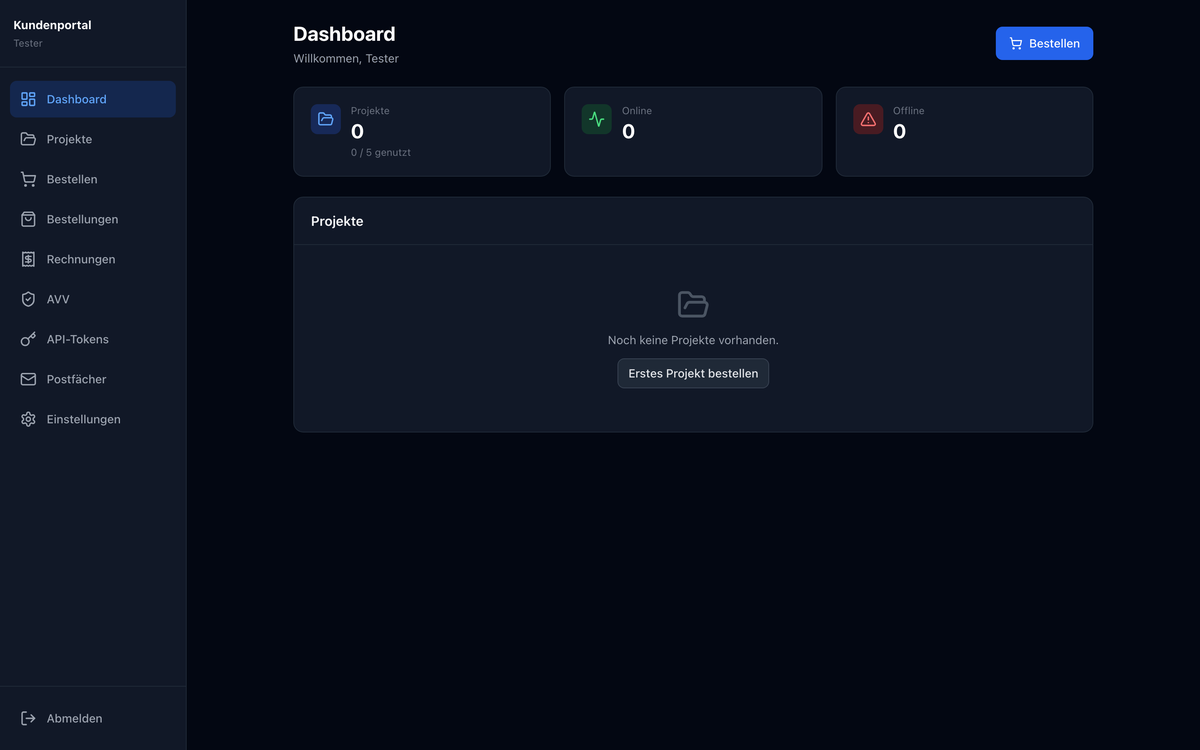
Task: Click the Bestellen cart icon in sidebar
Action: (x=28, y=179)
